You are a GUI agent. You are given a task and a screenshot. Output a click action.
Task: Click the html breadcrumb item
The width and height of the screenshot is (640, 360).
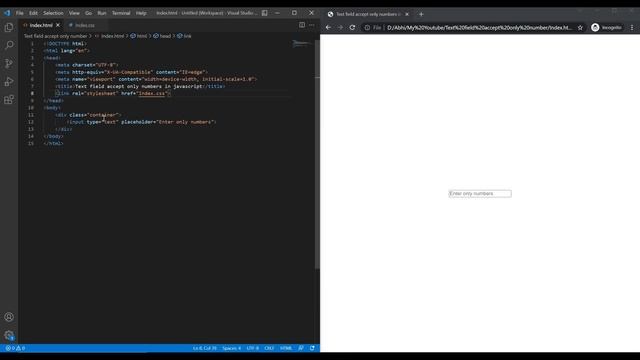(139, 36)
